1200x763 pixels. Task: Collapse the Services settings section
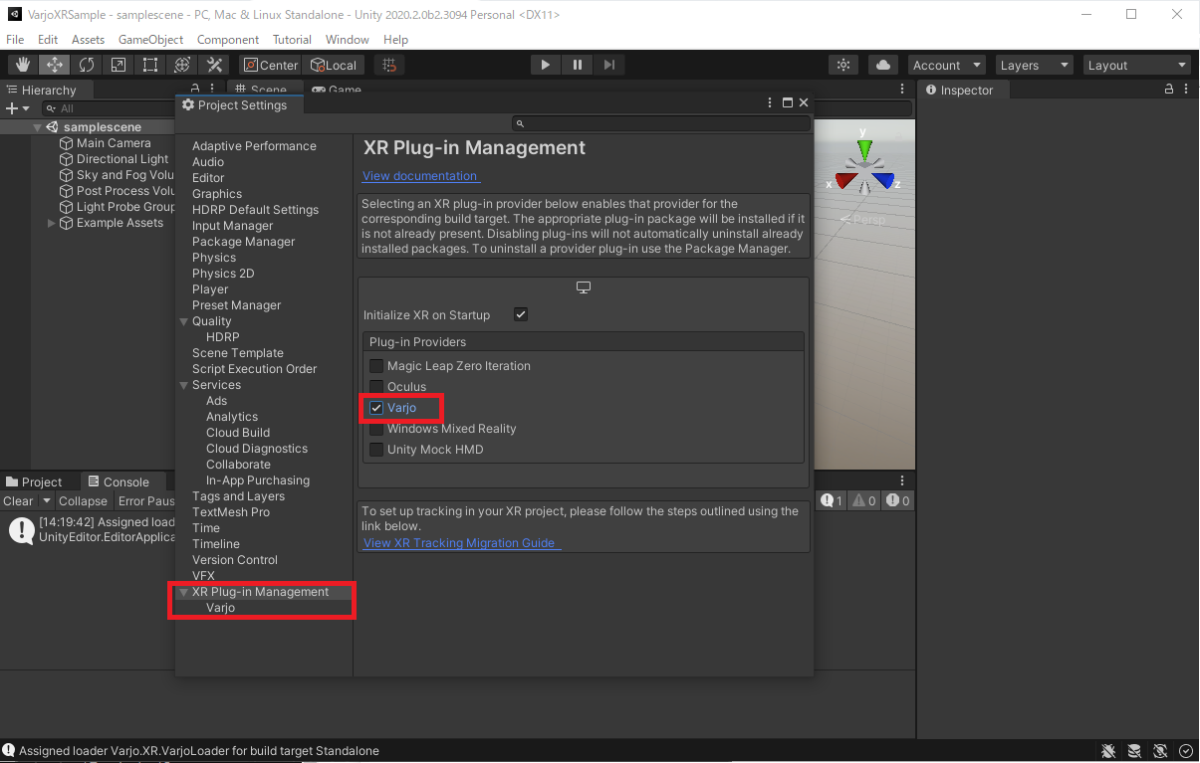click(x=184, y=385)
